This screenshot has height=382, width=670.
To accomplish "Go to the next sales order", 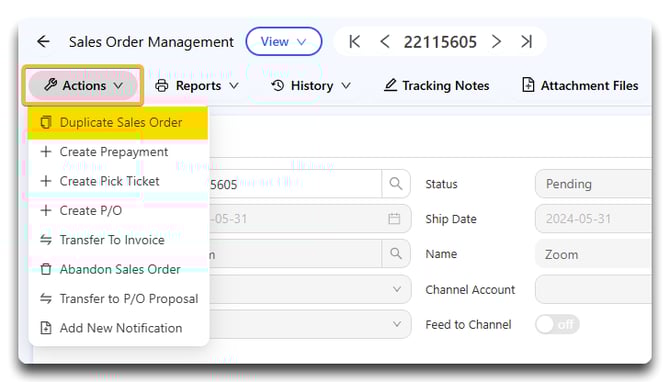I will [x=496, y=42].
